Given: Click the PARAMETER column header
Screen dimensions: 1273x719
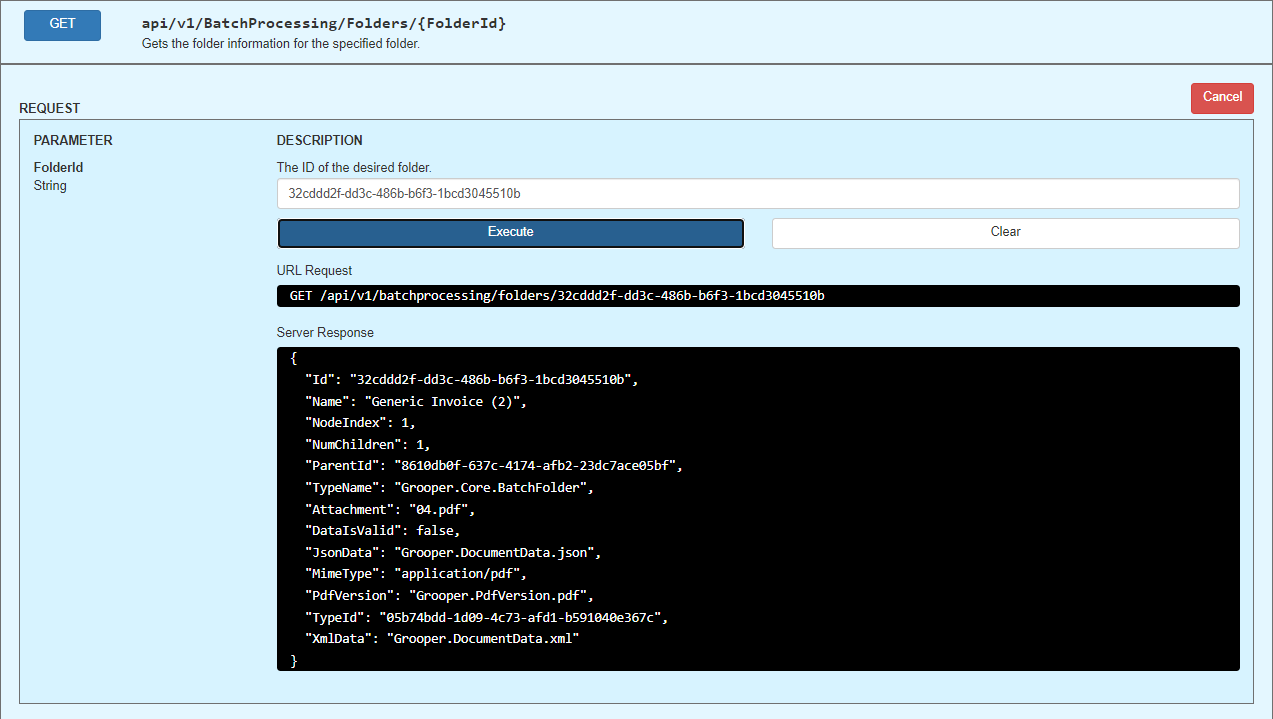Looking at the screenshot, I should (x=73, y=140).
